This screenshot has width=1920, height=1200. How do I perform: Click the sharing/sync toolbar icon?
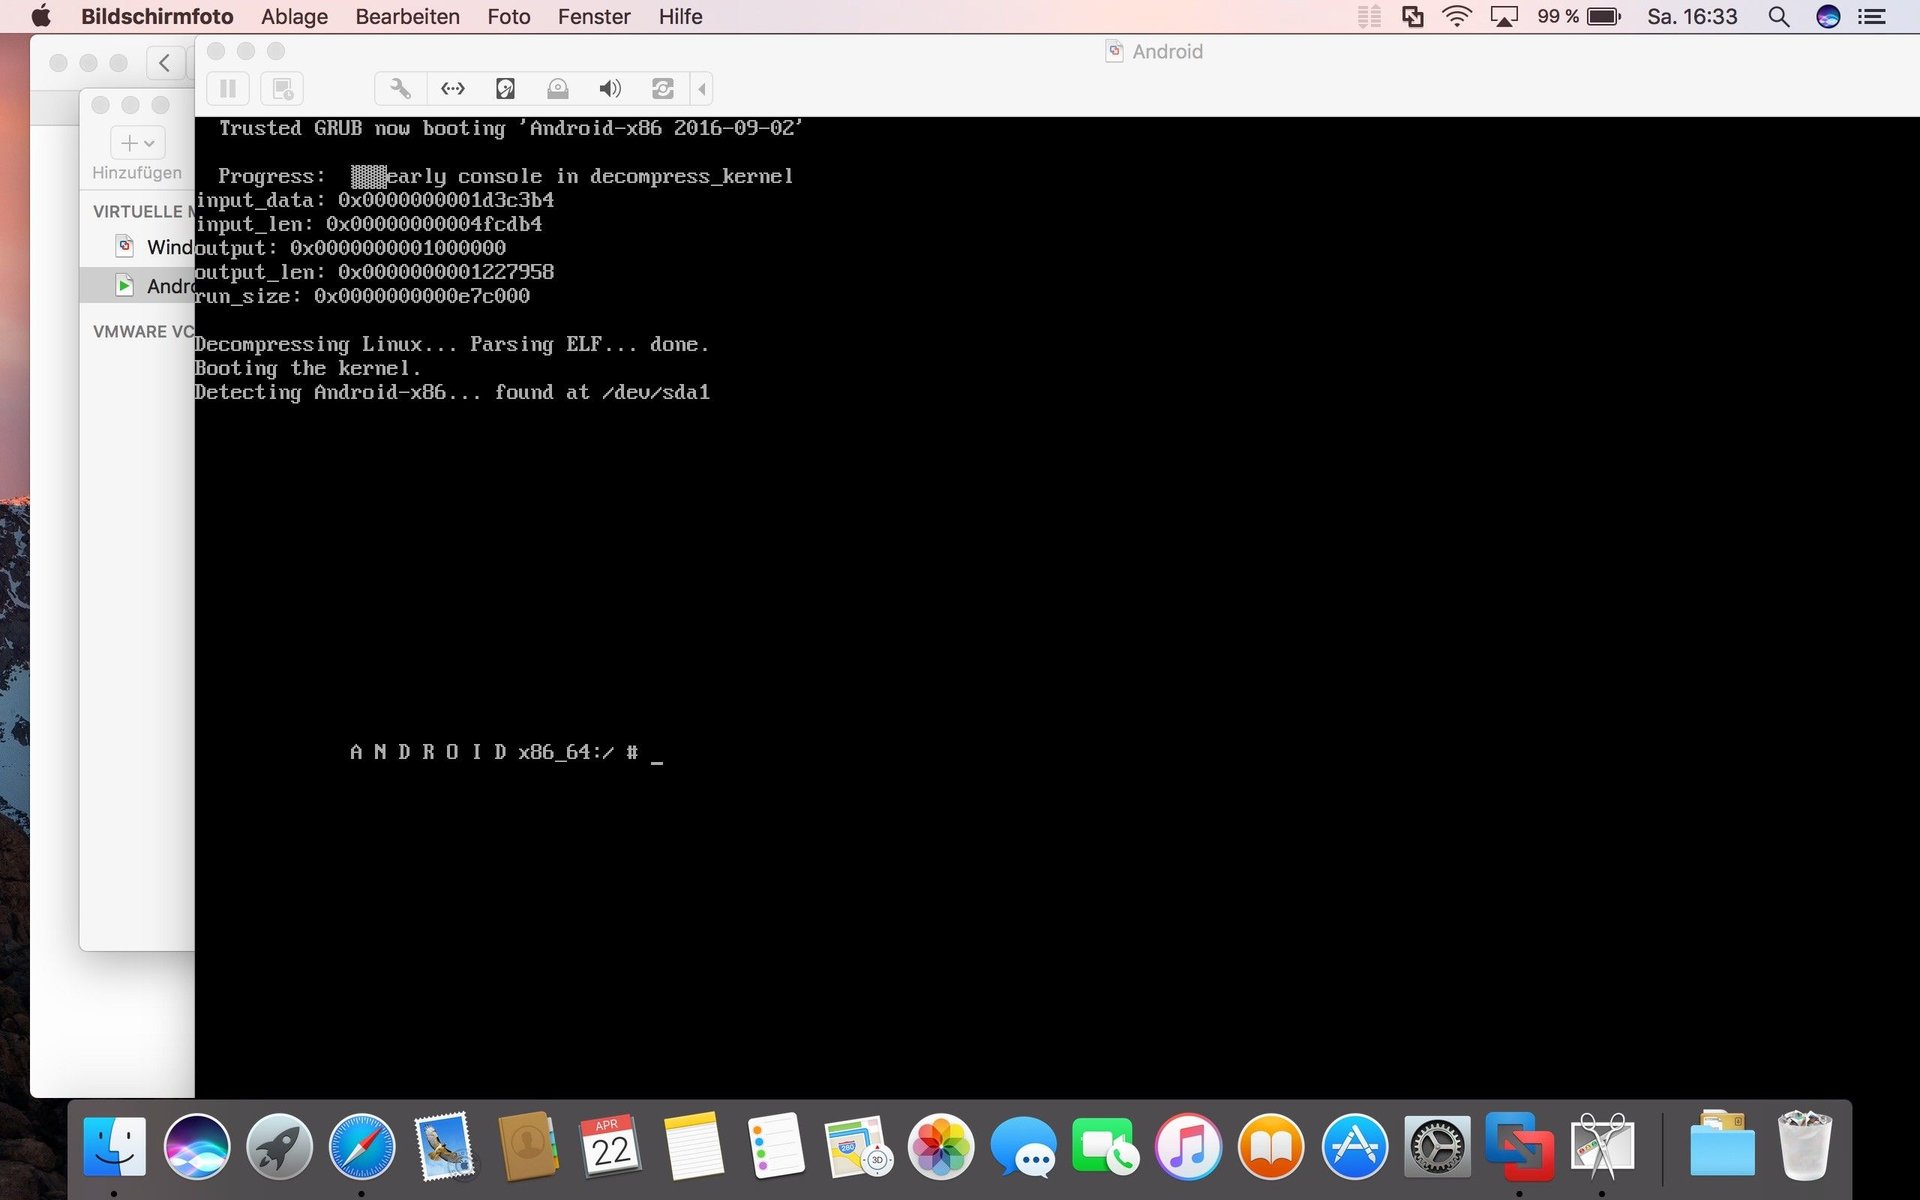pos(662,89)
